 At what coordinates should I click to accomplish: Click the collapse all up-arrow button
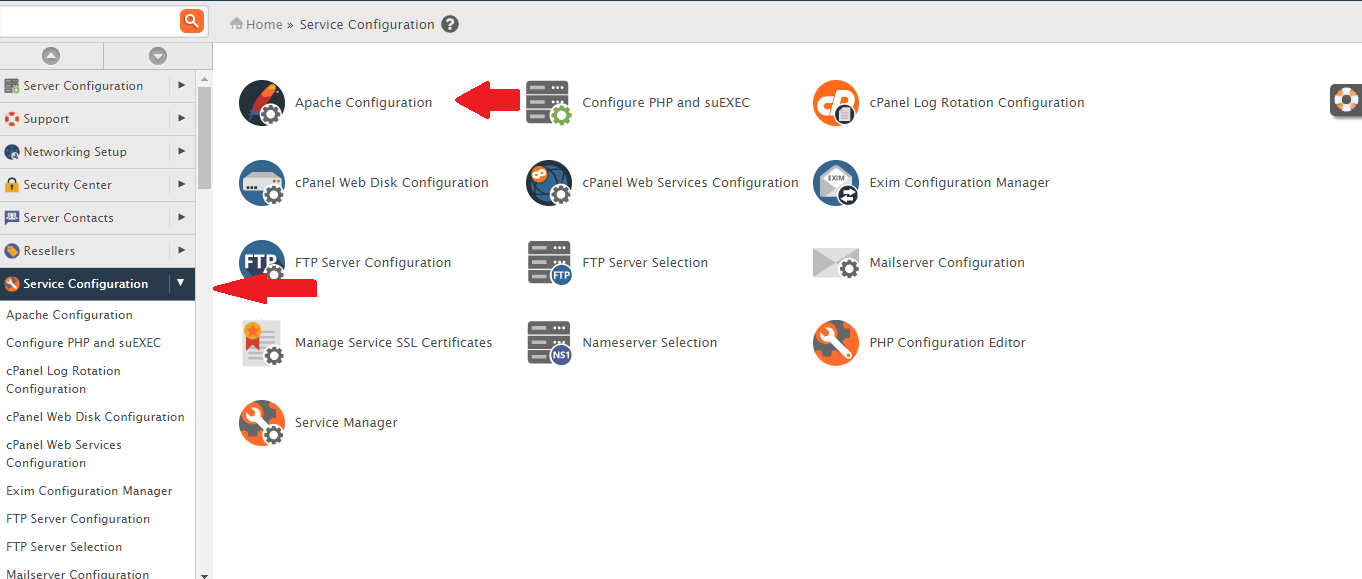click(x=51, y=56)
